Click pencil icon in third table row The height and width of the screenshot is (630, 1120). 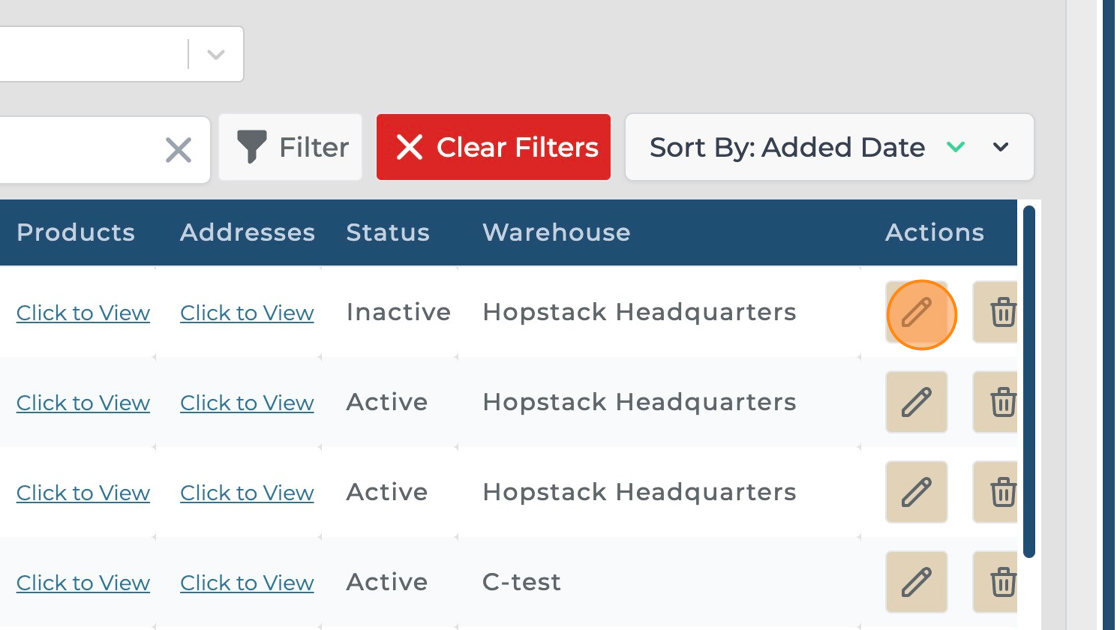point(917,493)
